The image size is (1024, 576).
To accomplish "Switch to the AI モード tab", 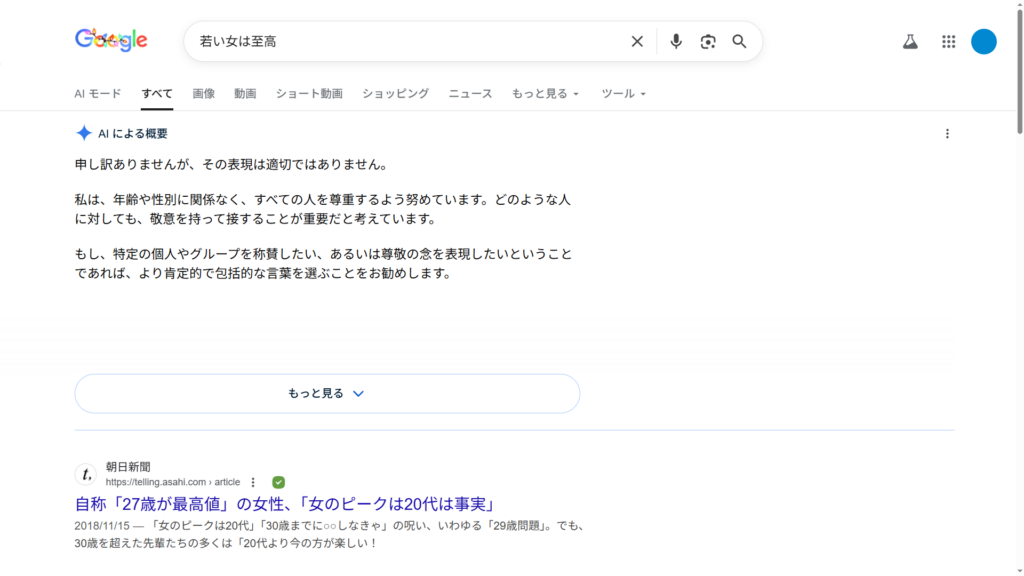I will click(x=98, y=94).
